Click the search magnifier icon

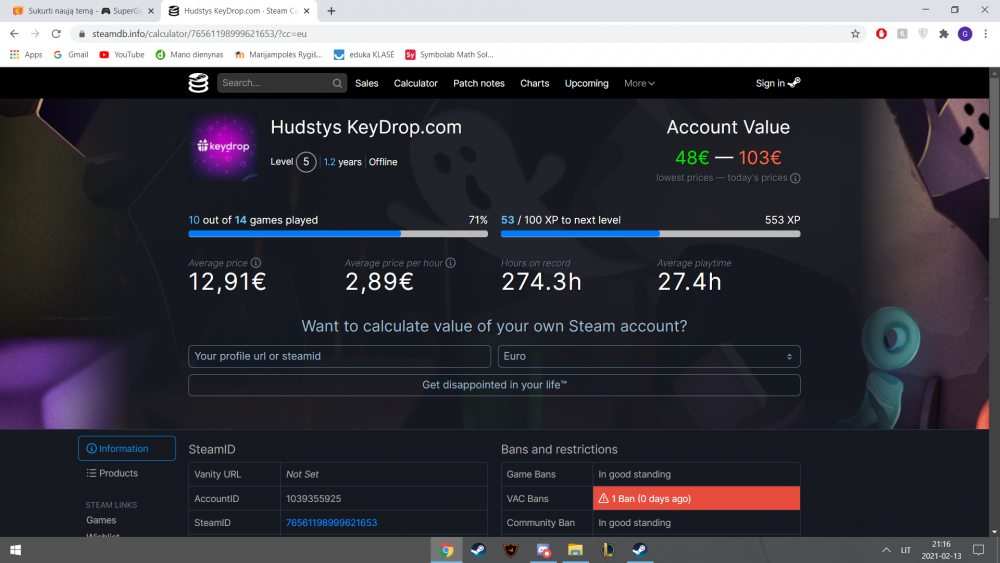coord(337,84)
